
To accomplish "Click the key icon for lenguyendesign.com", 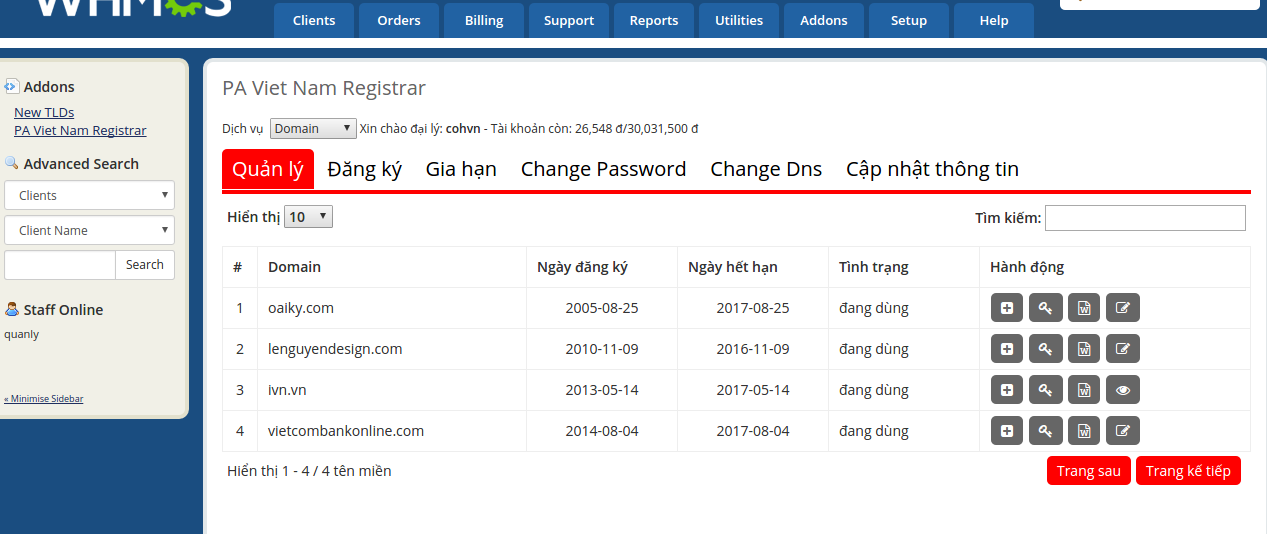I will pos(1045,349).
